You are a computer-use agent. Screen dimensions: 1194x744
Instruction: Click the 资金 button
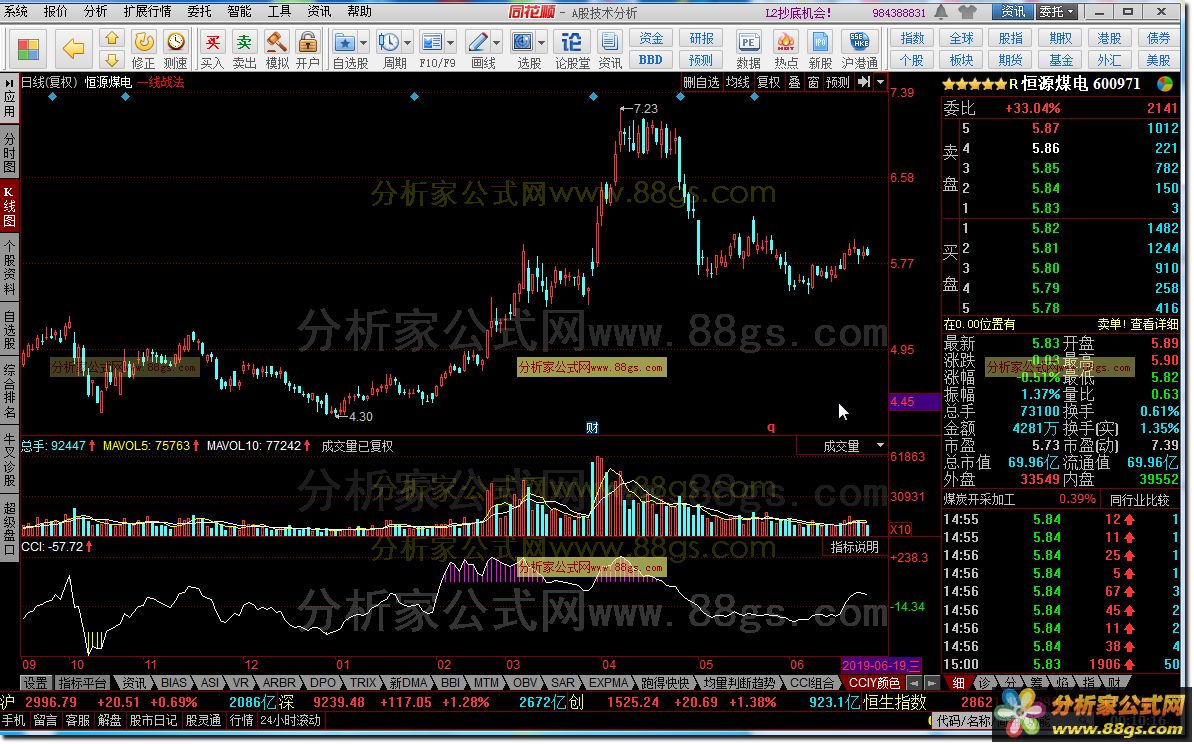pyautogui.click(x=650, y=39)
